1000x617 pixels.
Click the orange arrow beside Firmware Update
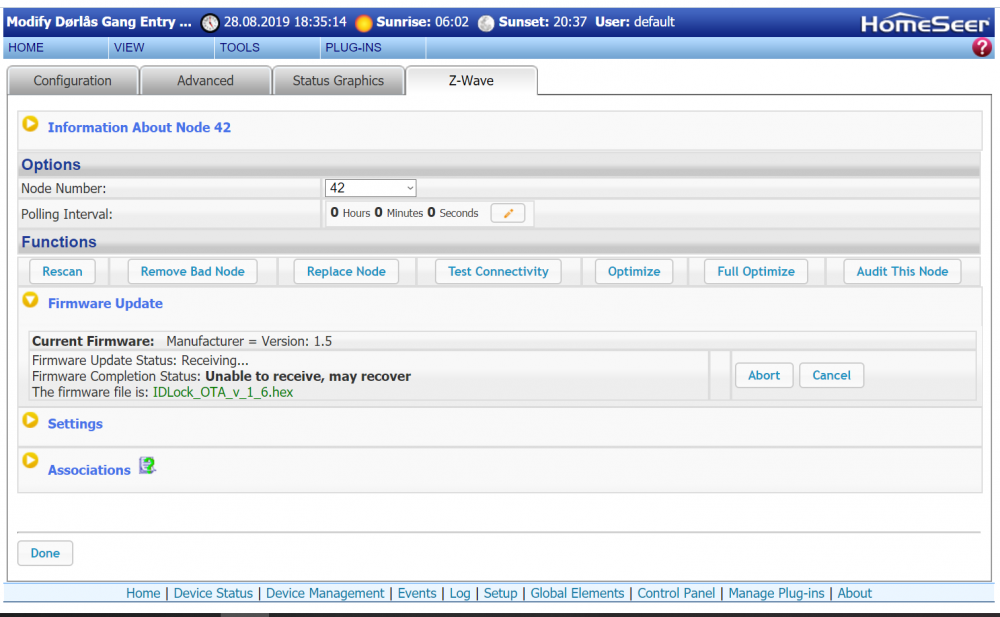[30, 299]
